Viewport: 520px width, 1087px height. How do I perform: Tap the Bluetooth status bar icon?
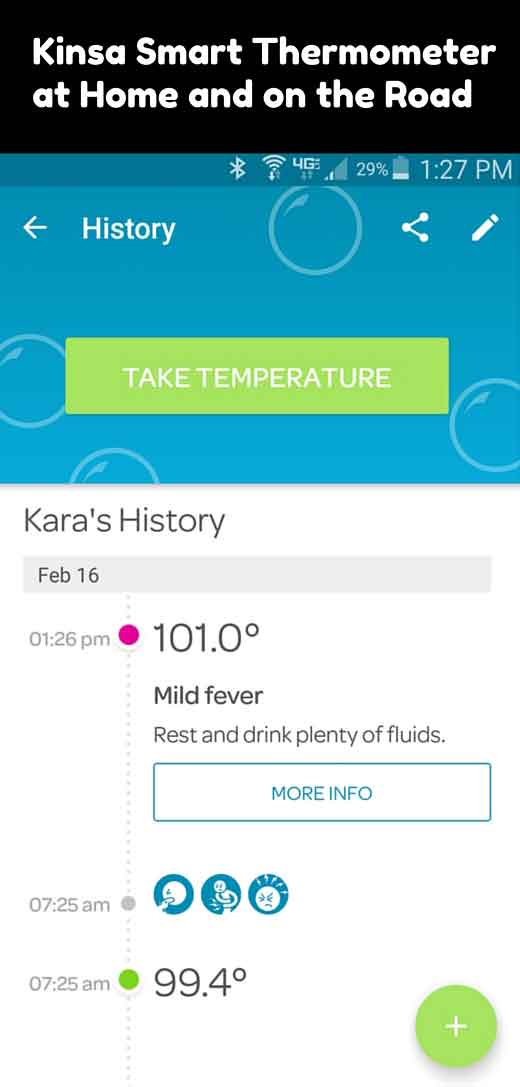(x=239, y=169)
